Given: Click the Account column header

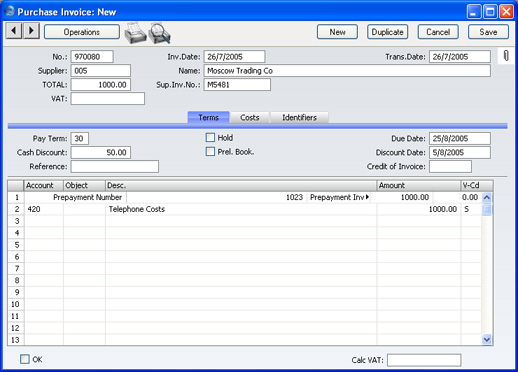Looking at the screenshot, I should (x=44, y=185).
